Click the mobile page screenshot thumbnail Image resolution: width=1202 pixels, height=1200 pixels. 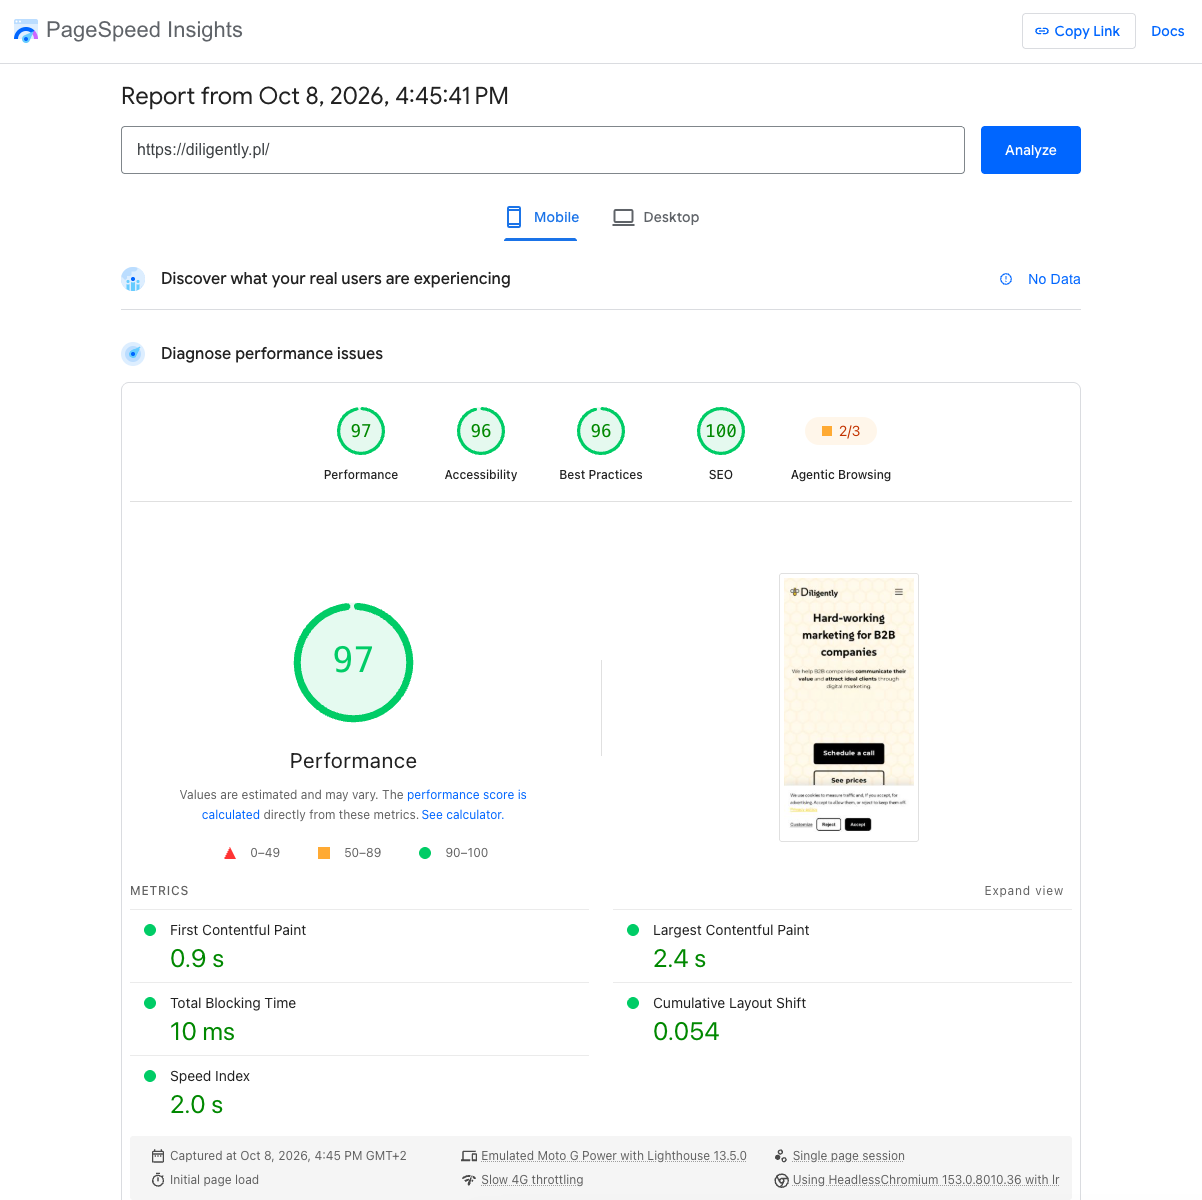849,707
